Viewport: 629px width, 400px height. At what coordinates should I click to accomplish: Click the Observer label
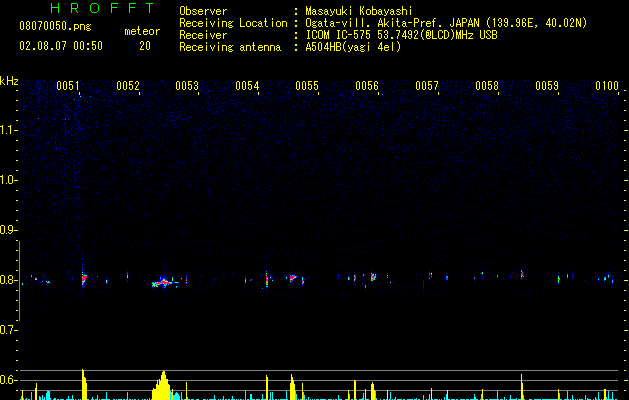(203, 11)
